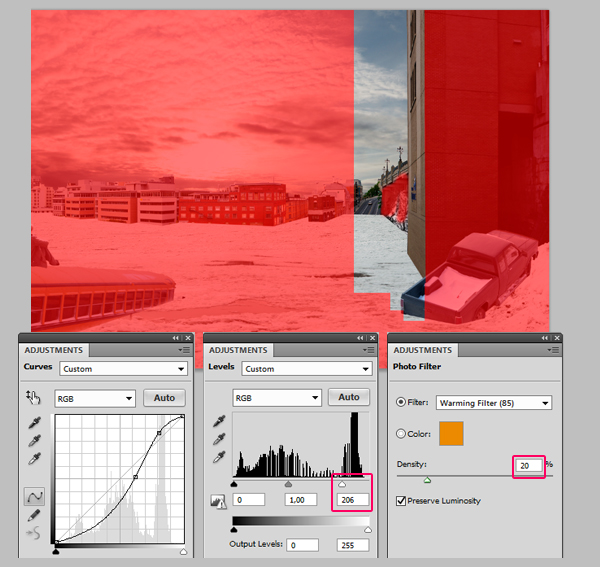Click the Auto button in Curves panel

[x=164, y=398]
